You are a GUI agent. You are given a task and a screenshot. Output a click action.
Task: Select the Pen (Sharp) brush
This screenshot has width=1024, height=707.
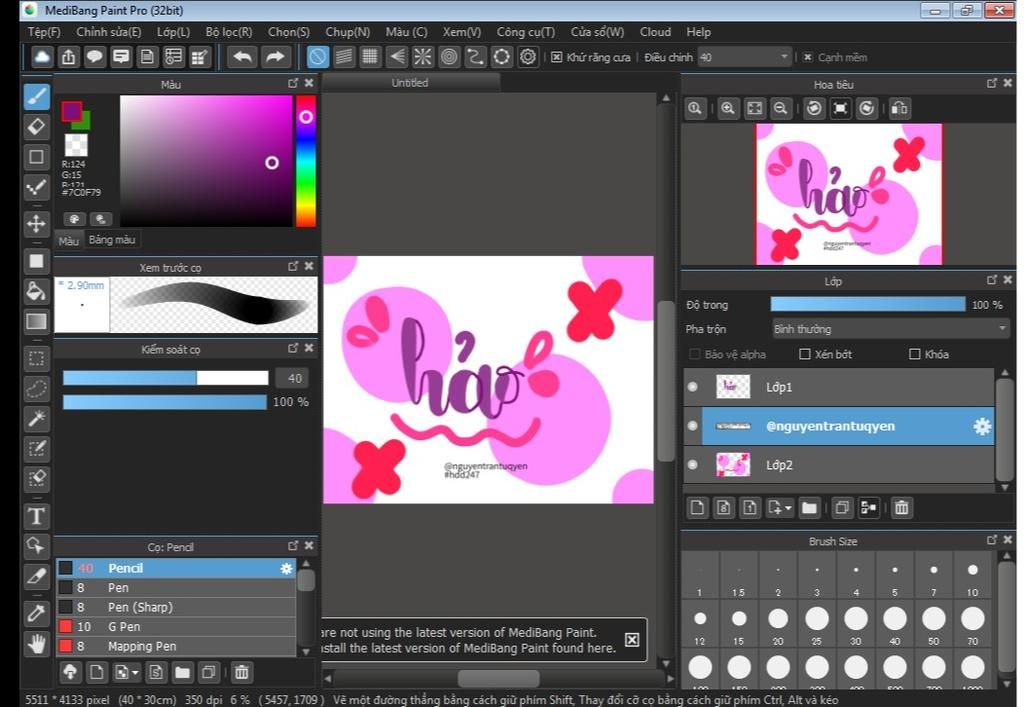[176, 607]
